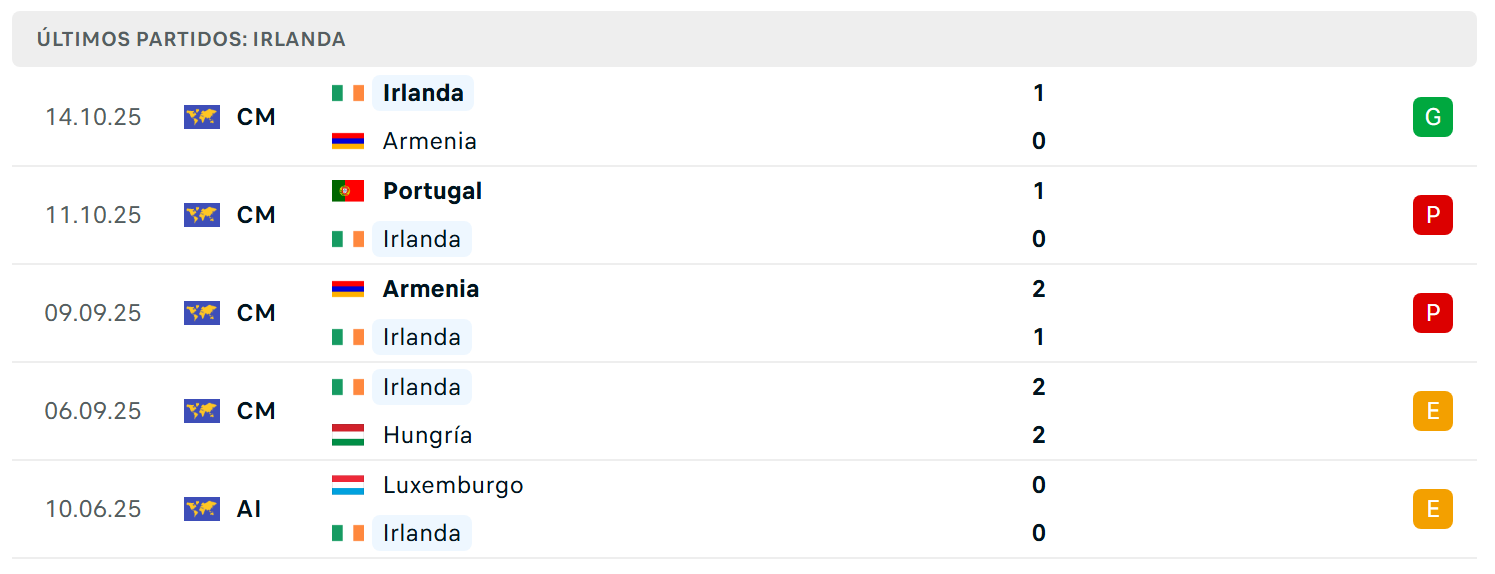Click the world map icon for 14.10.25 match
The image size is (1495, 574).
(202, 117)
